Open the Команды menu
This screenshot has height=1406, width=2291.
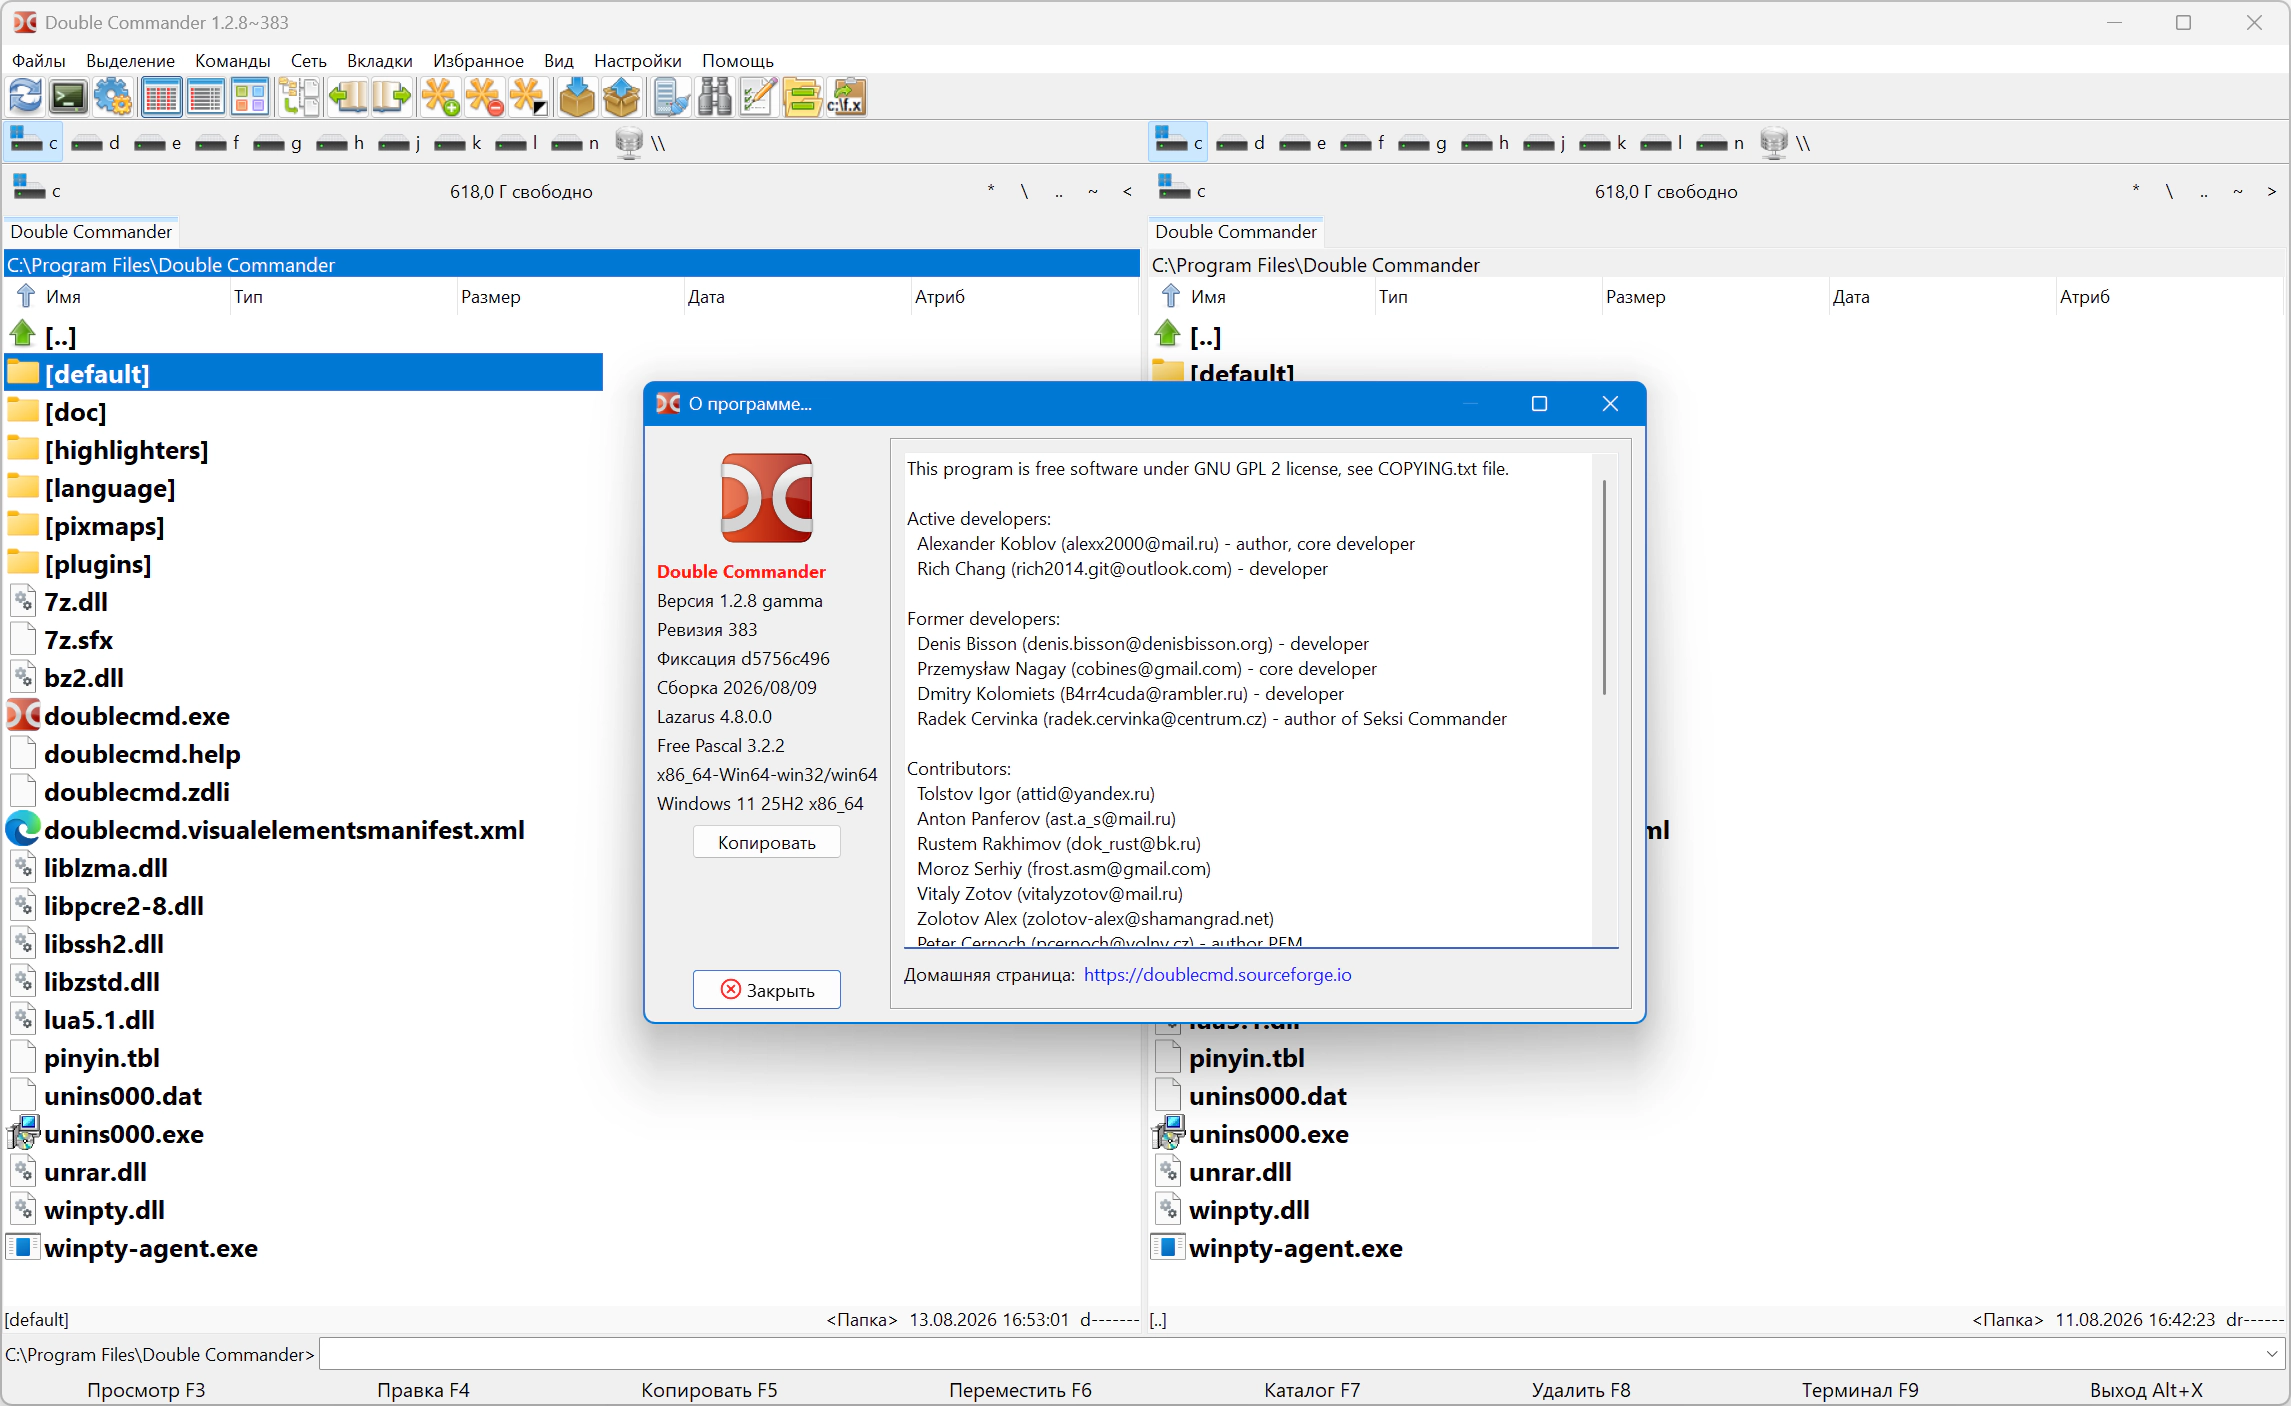(x=233, y=61)
